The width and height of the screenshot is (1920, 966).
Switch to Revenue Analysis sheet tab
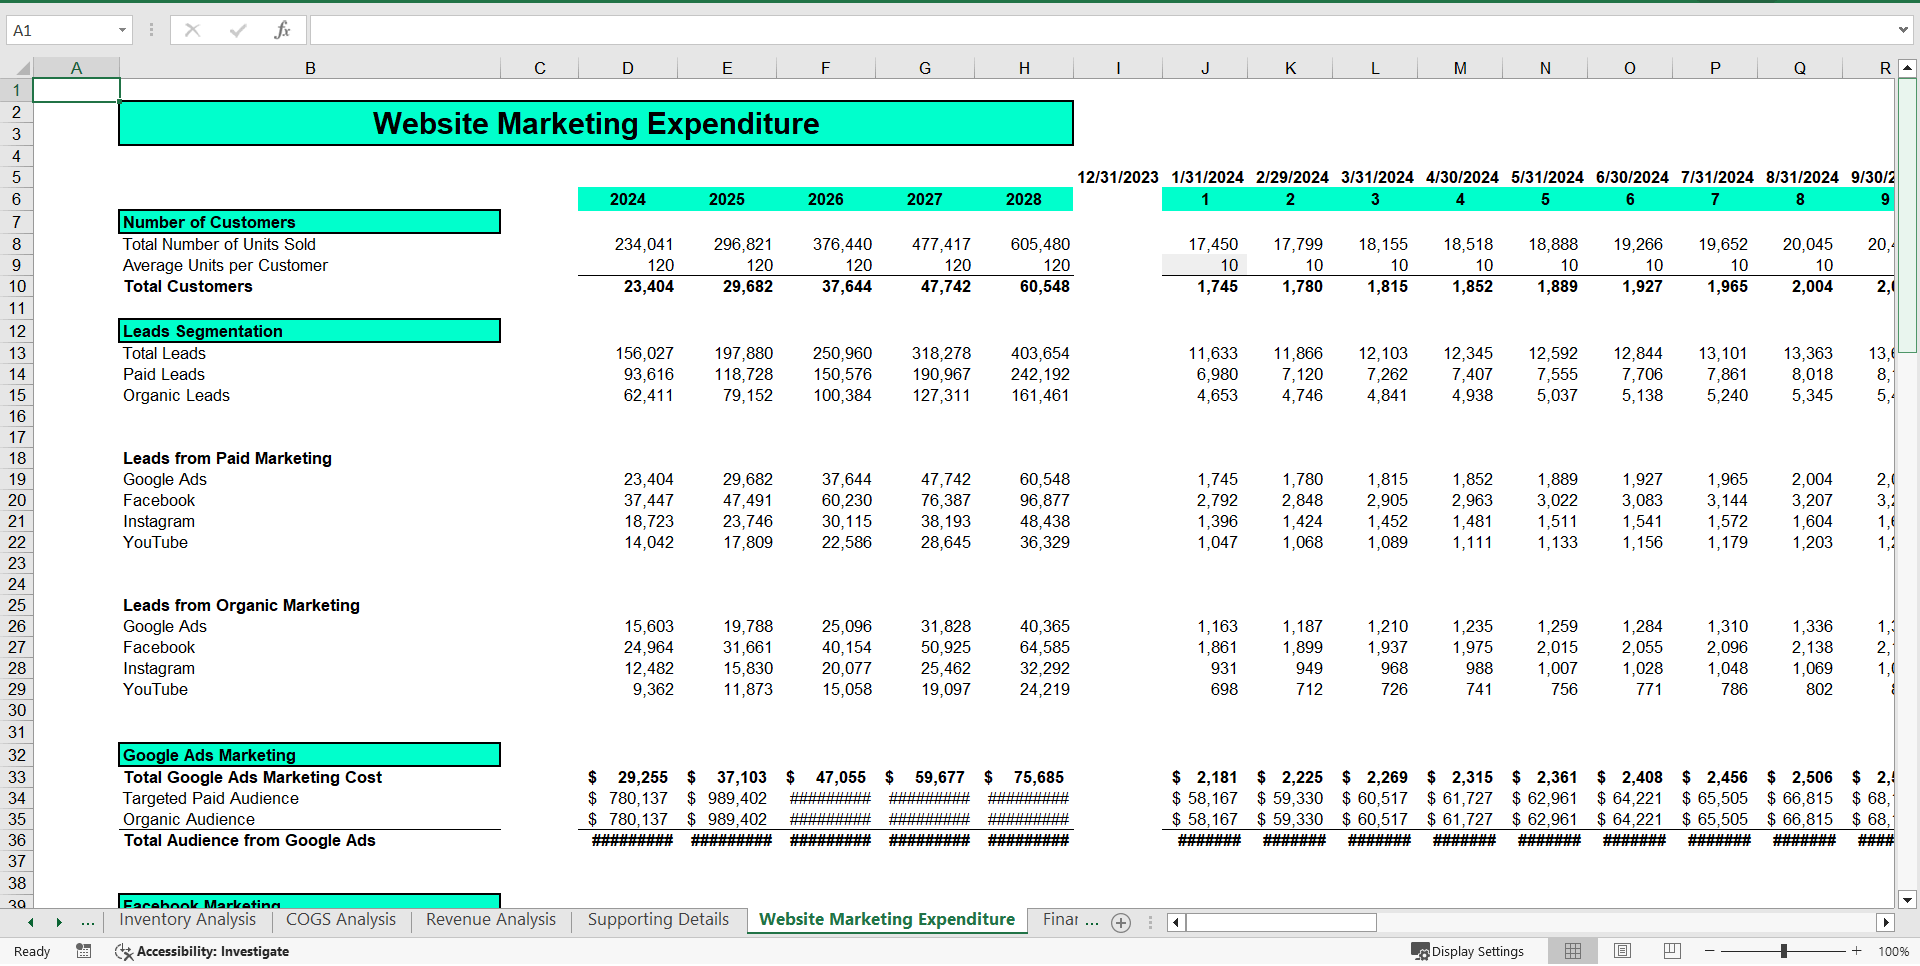pyautogui.click(x=491, y=919)
